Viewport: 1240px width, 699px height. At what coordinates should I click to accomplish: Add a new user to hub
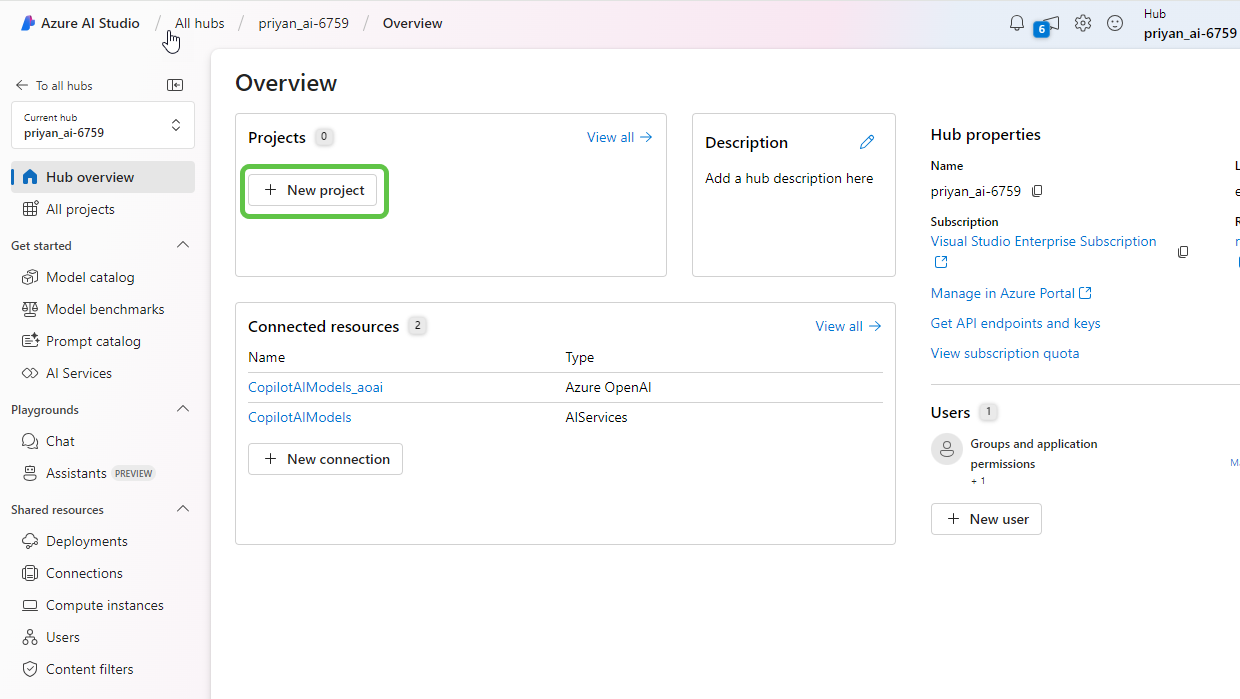(x=986, y=519)
